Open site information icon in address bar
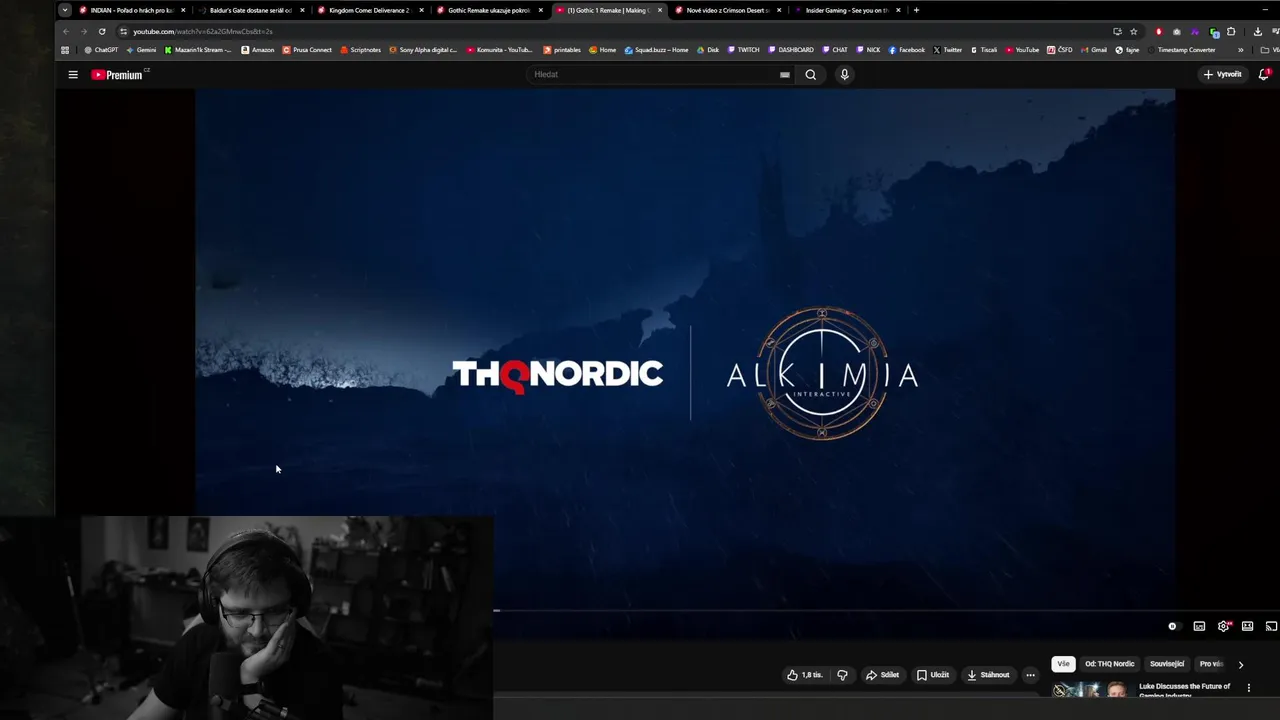1280x720 pixels. click(x=123, y=31)
